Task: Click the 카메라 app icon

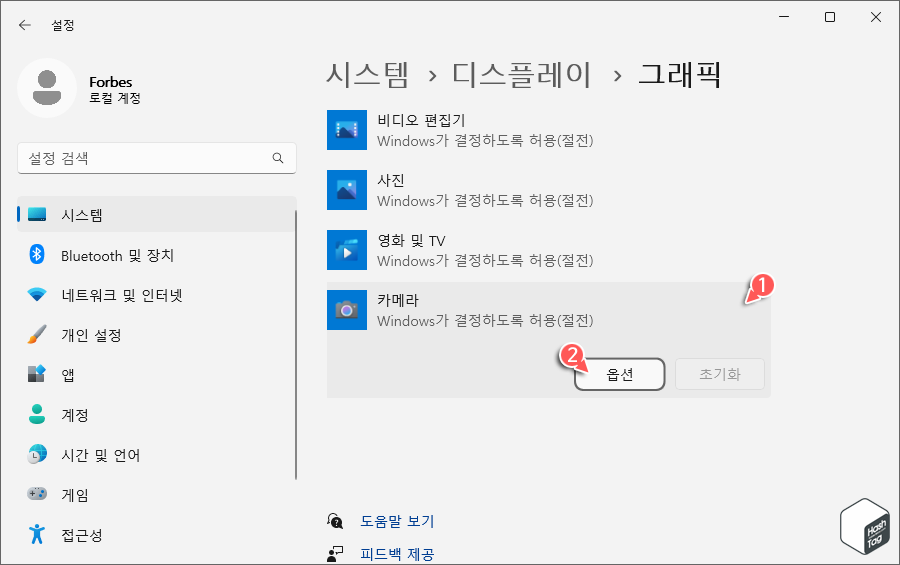Action: click(347, 310)
